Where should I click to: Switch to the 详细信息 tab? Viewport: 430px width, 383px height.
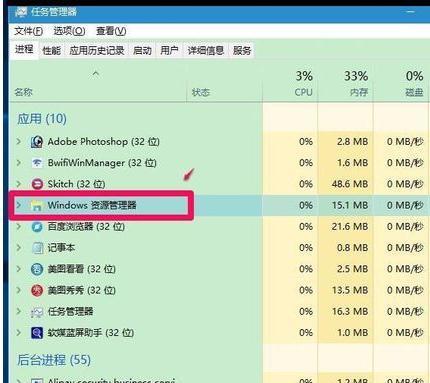(206, 51)
